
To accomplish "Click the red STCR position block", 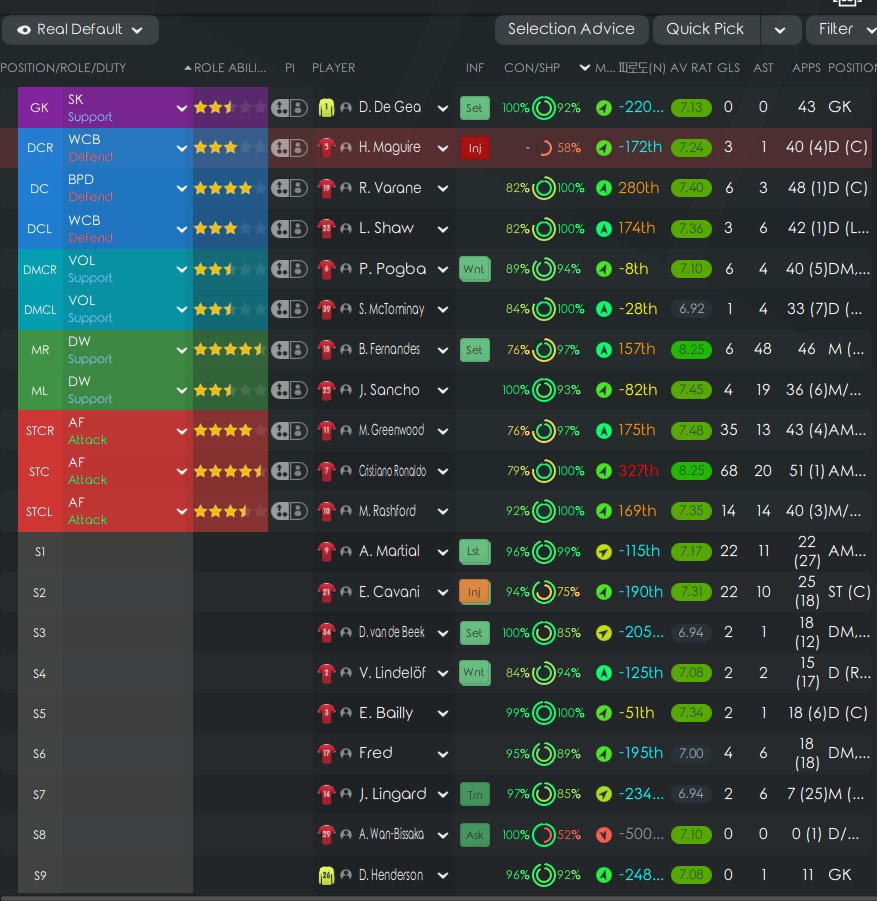I will coord(40,431).
